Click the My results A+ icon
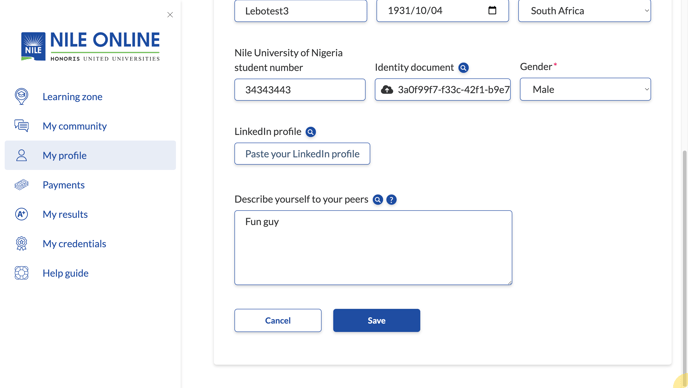 coord(22,214)
